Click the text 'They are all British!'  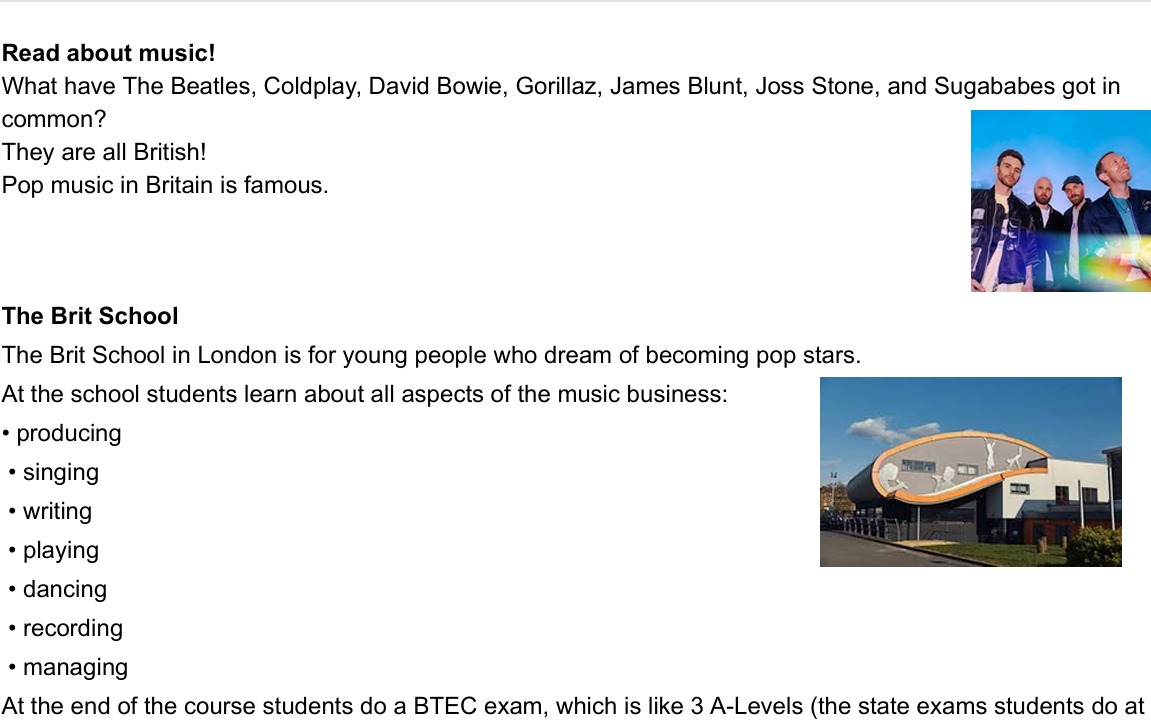pos(104,152)
